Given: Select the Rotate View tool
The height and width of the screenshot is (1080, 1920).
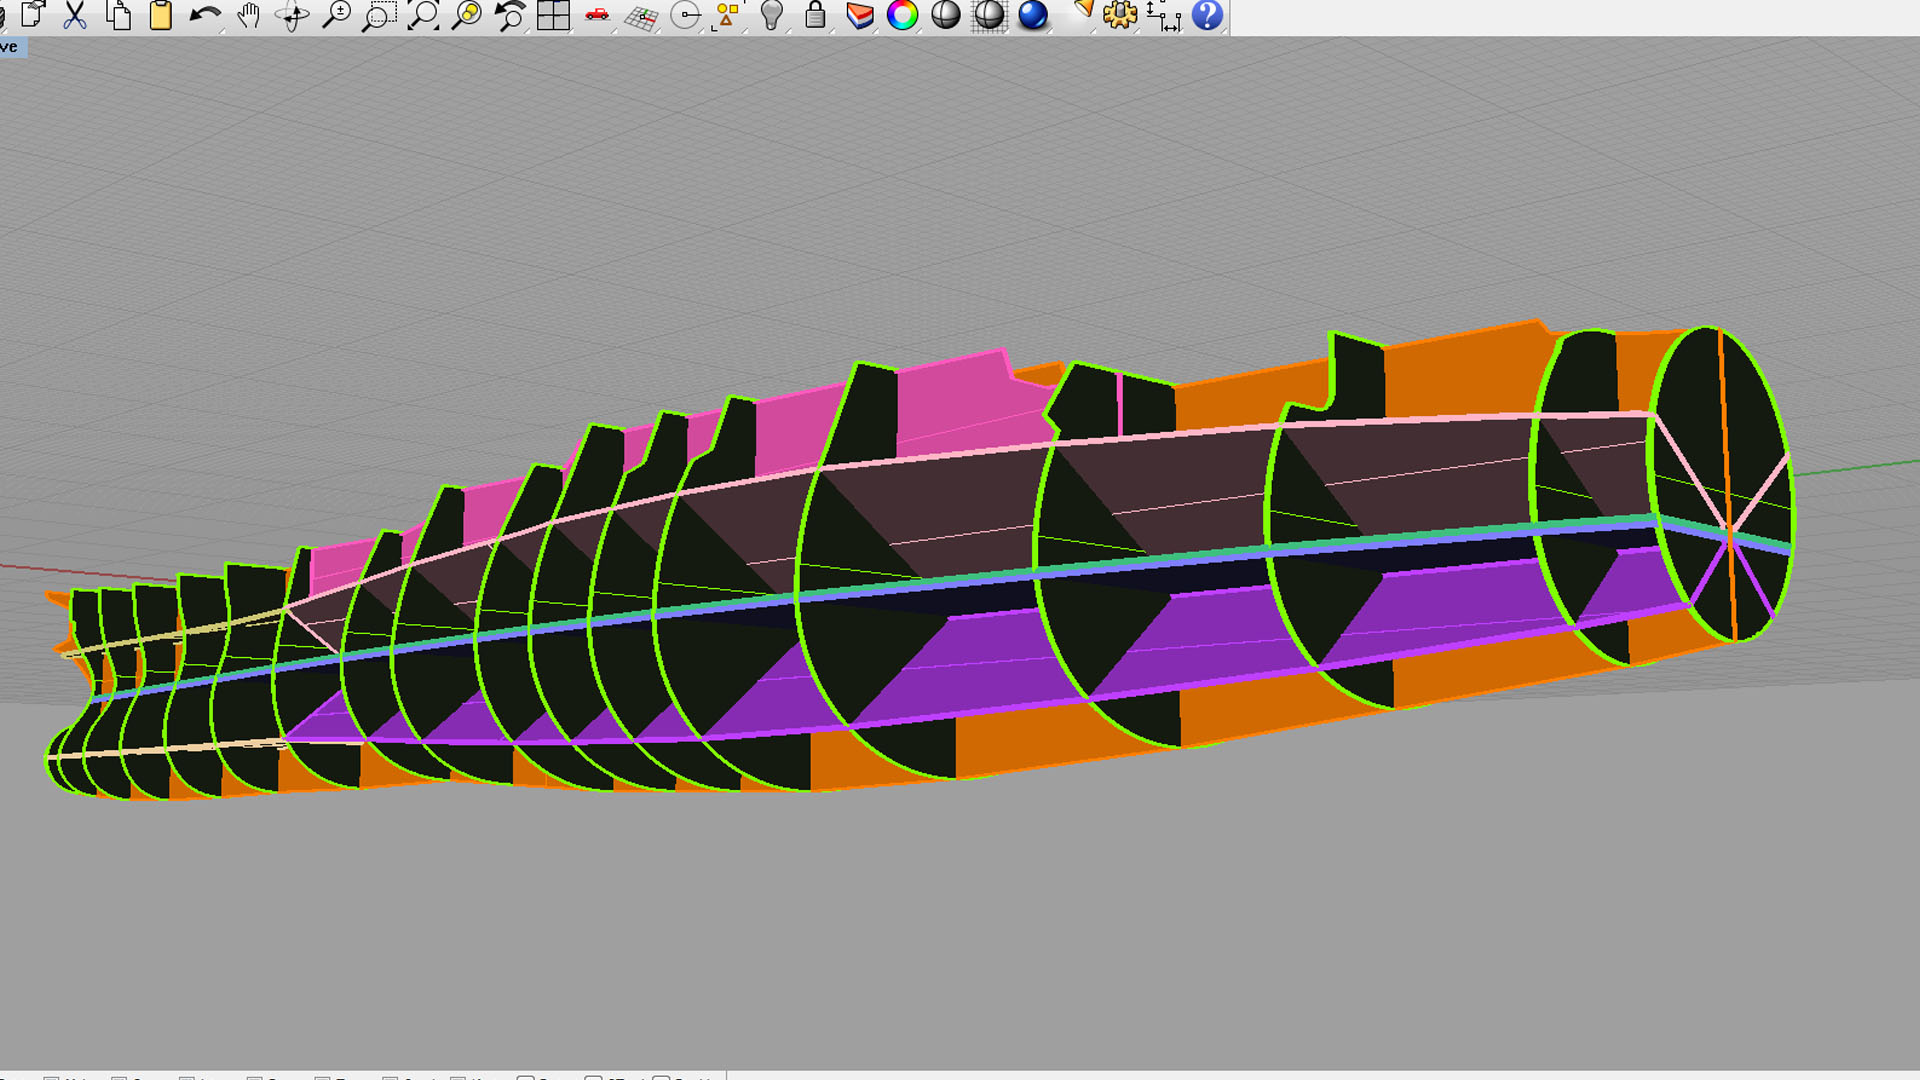Looking at the screenshot, I should [292, 15].
